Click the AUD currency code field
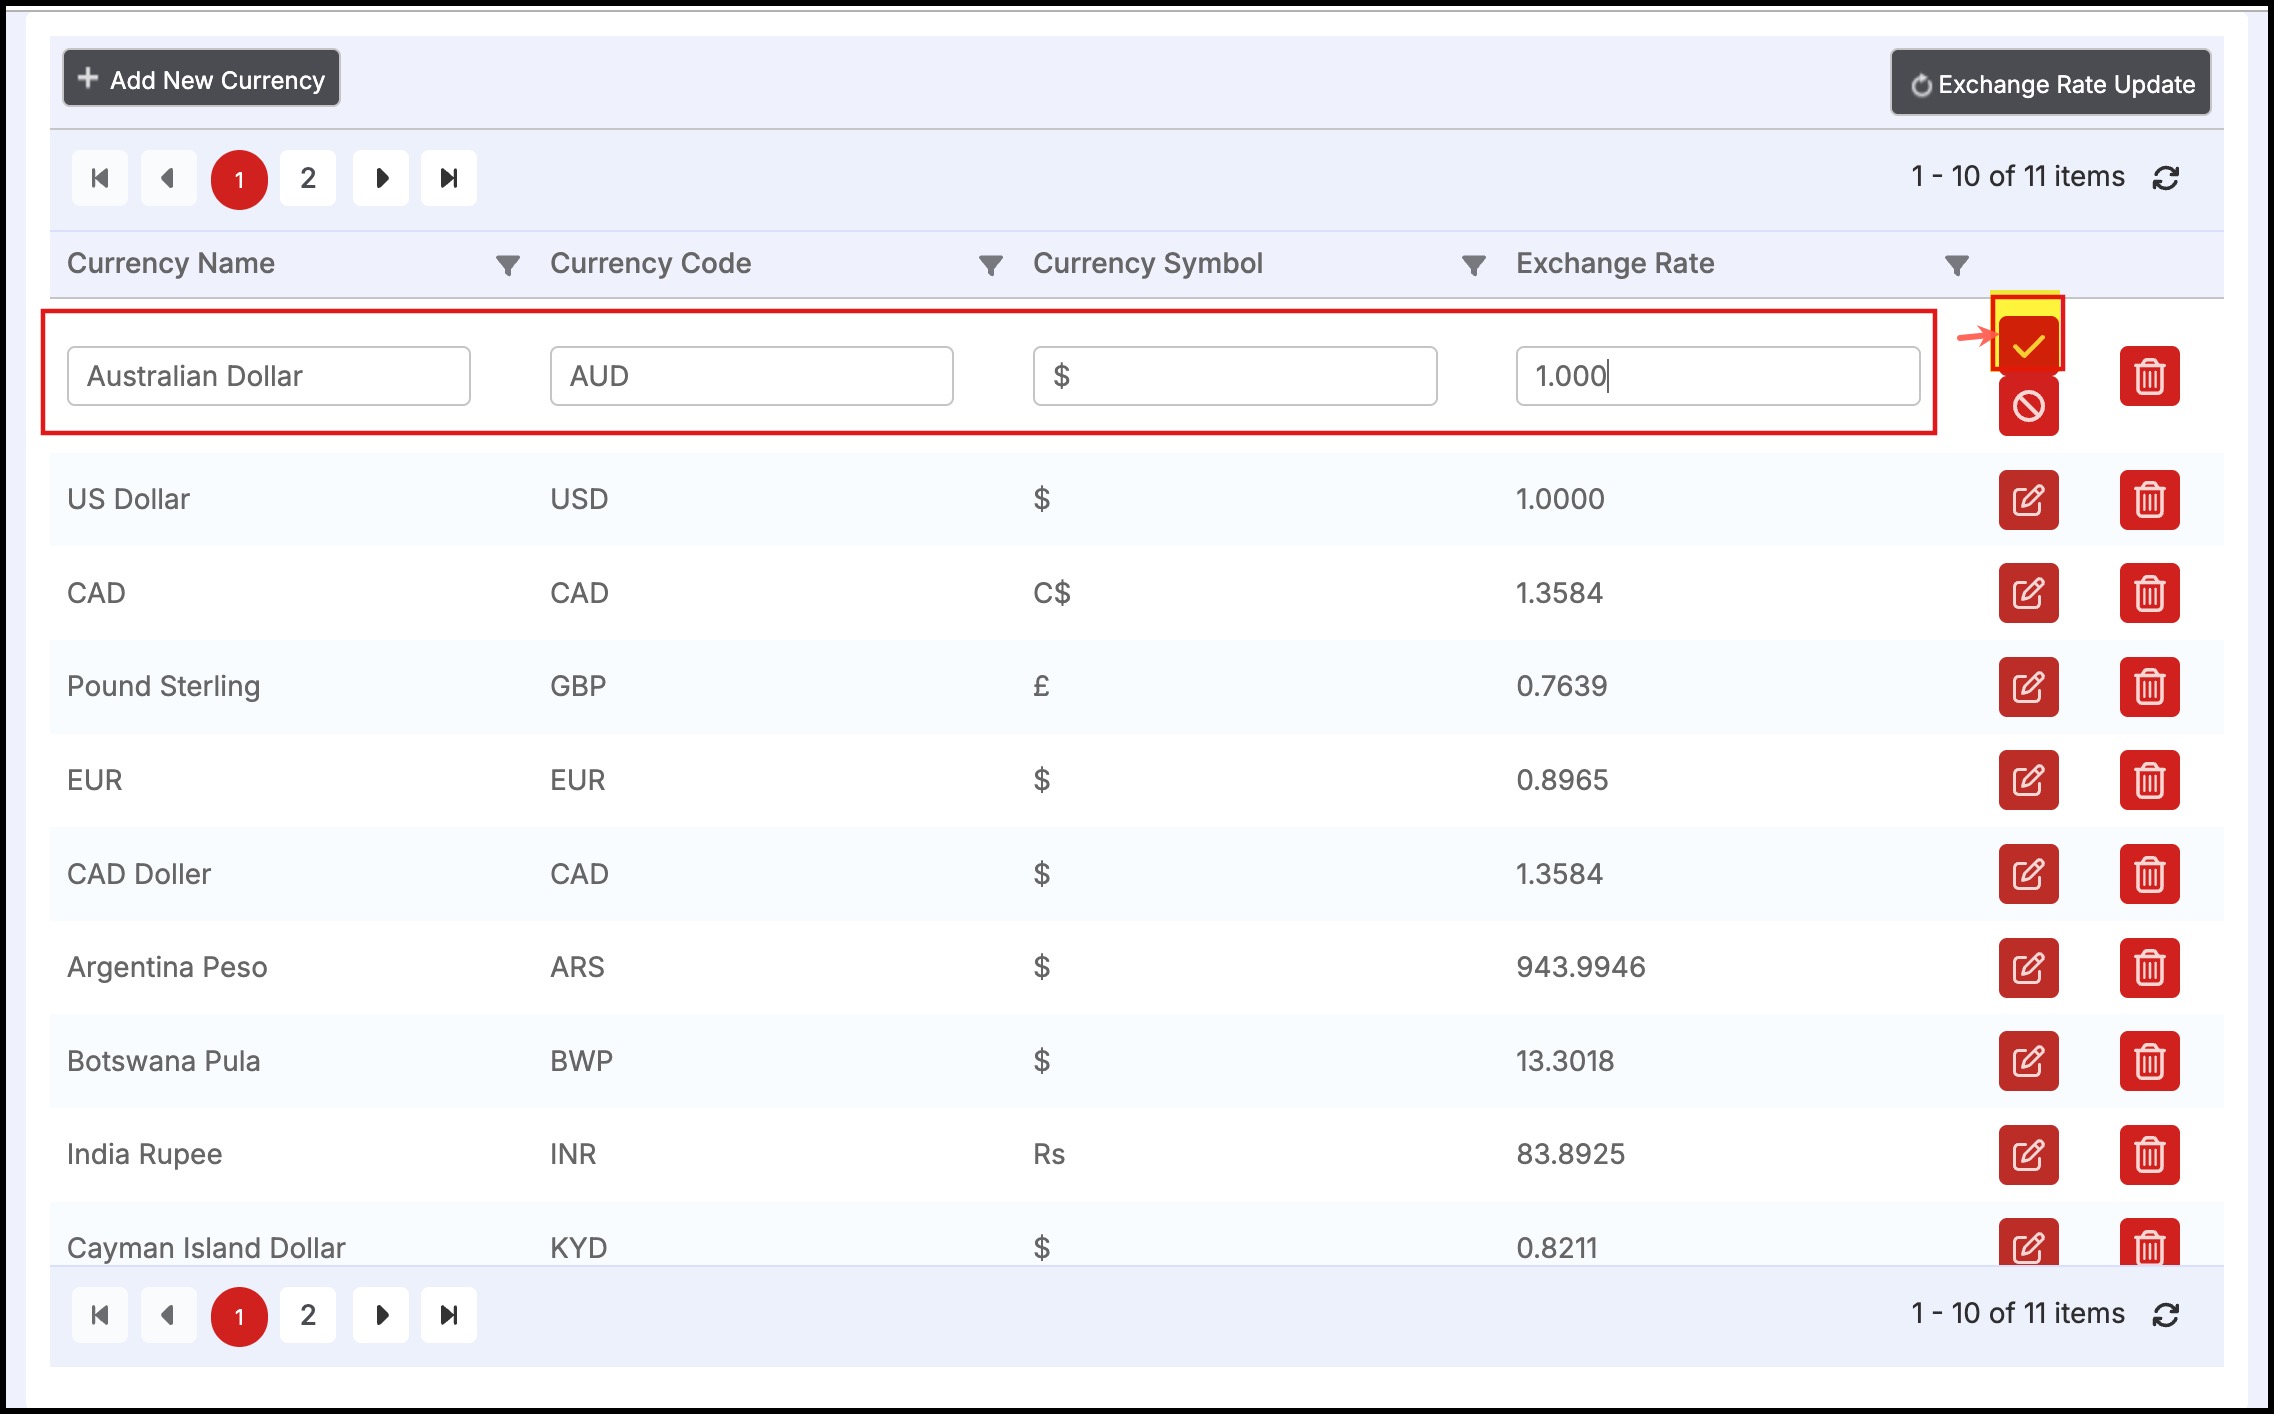 pos(751,376)
